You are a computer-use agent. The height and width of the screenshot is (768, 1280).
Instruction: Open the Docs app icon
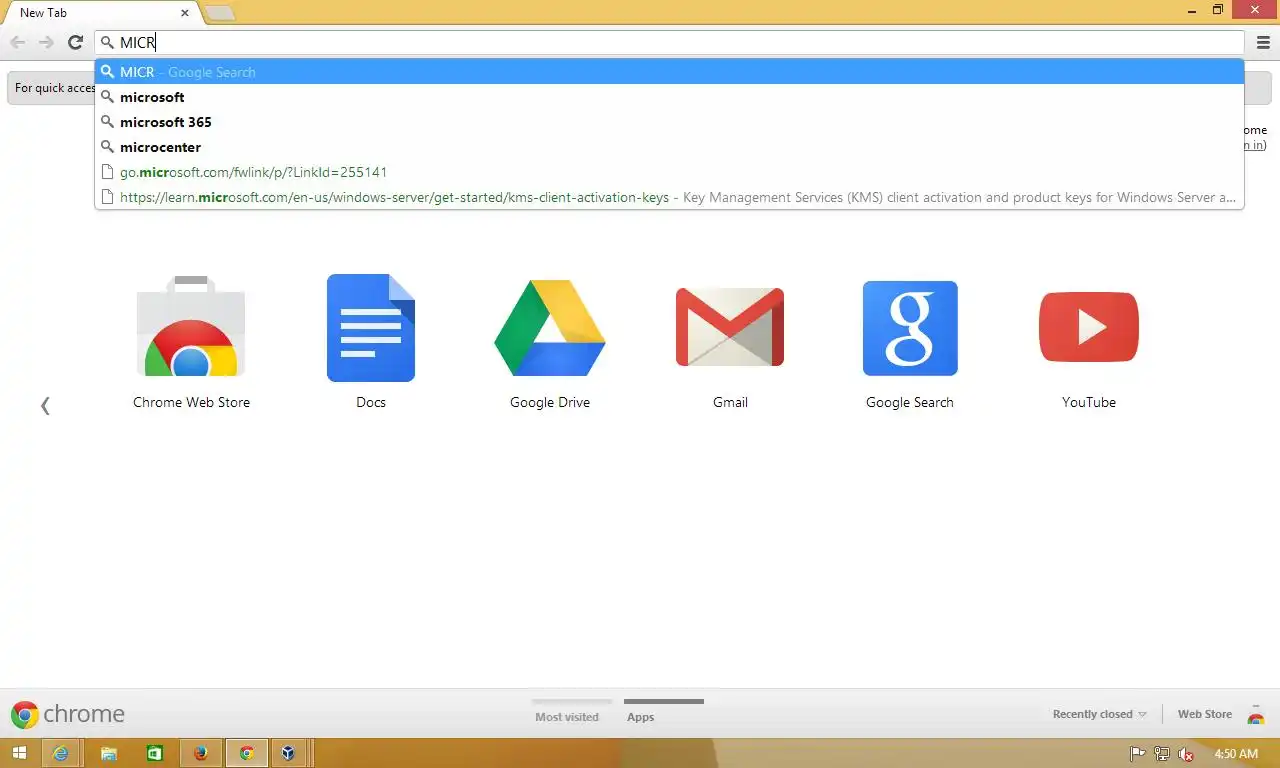[371, 328]
